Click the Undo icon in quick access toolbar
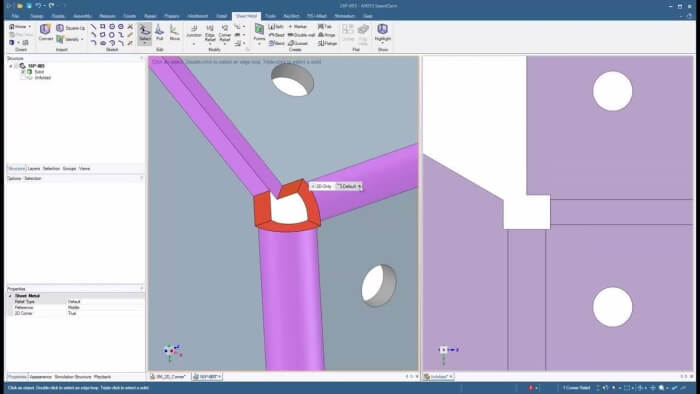This screenshot has width=700, height=394. tap(38, 6)
